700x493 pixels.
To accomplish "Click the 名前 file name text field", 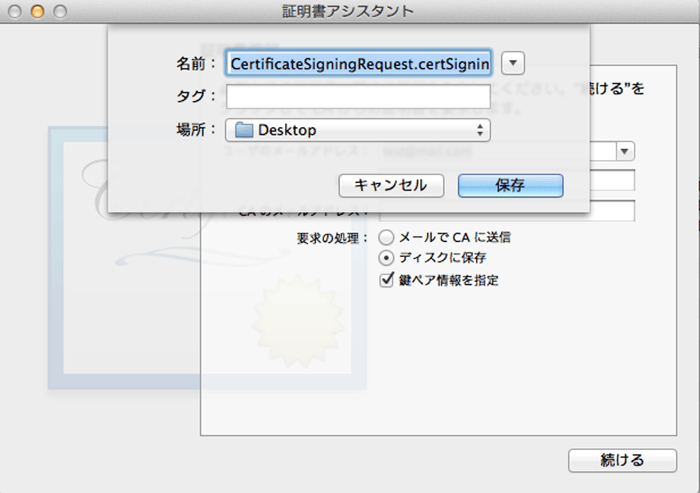I will [358, 63].
